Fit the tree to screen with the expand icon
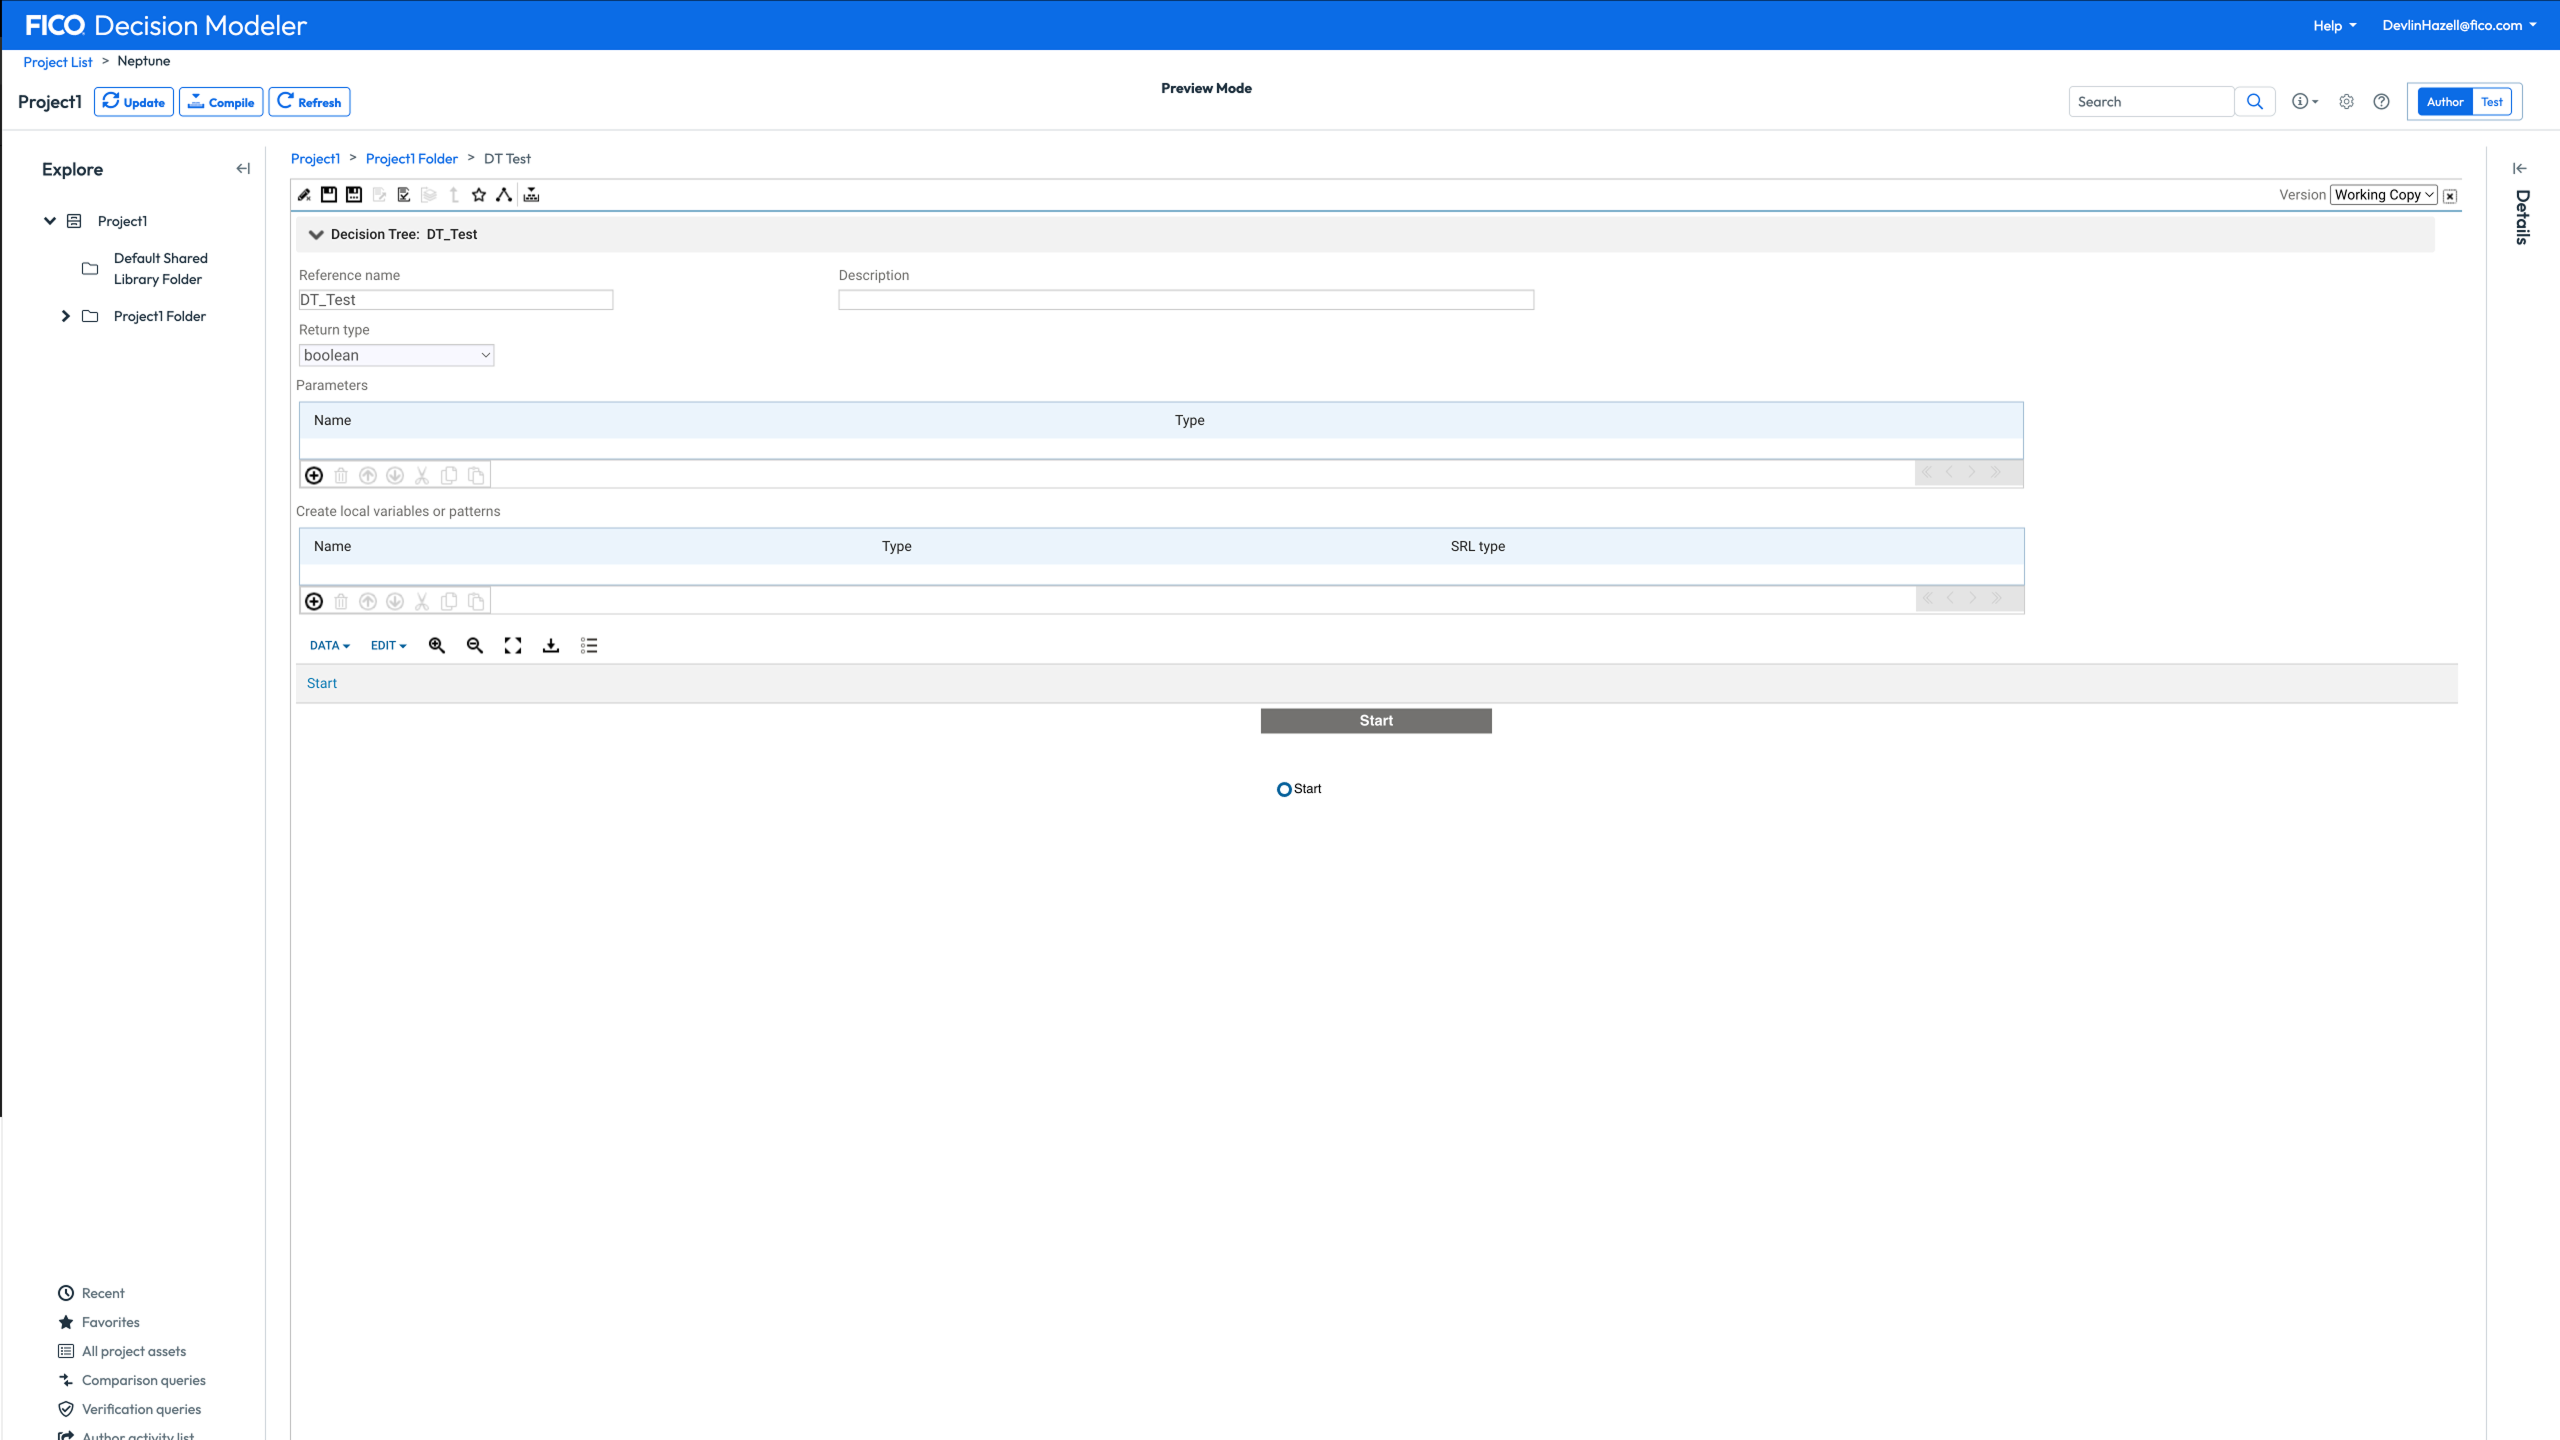The image size is (2560, 1440). click(x=513, y=646)
